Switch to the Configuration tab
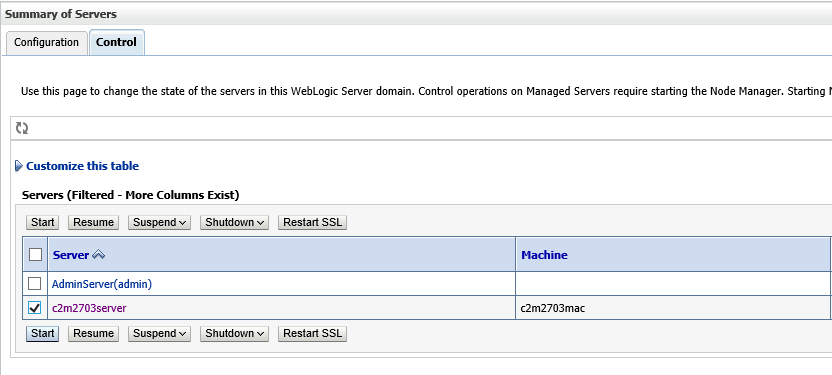The image size is (832, 375). click(x=46, y=42)
